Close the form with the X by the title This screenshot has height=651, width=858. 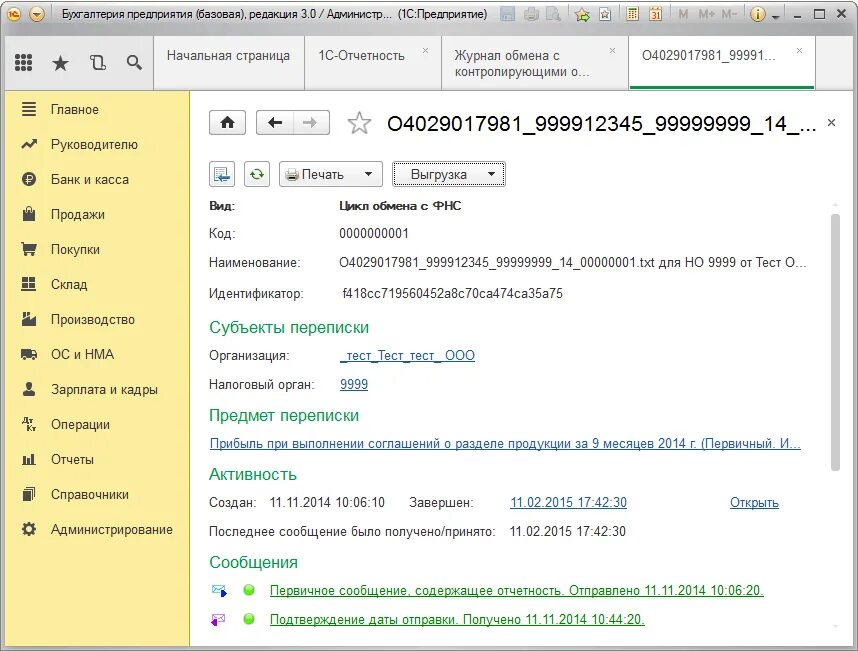coord(831,123)
